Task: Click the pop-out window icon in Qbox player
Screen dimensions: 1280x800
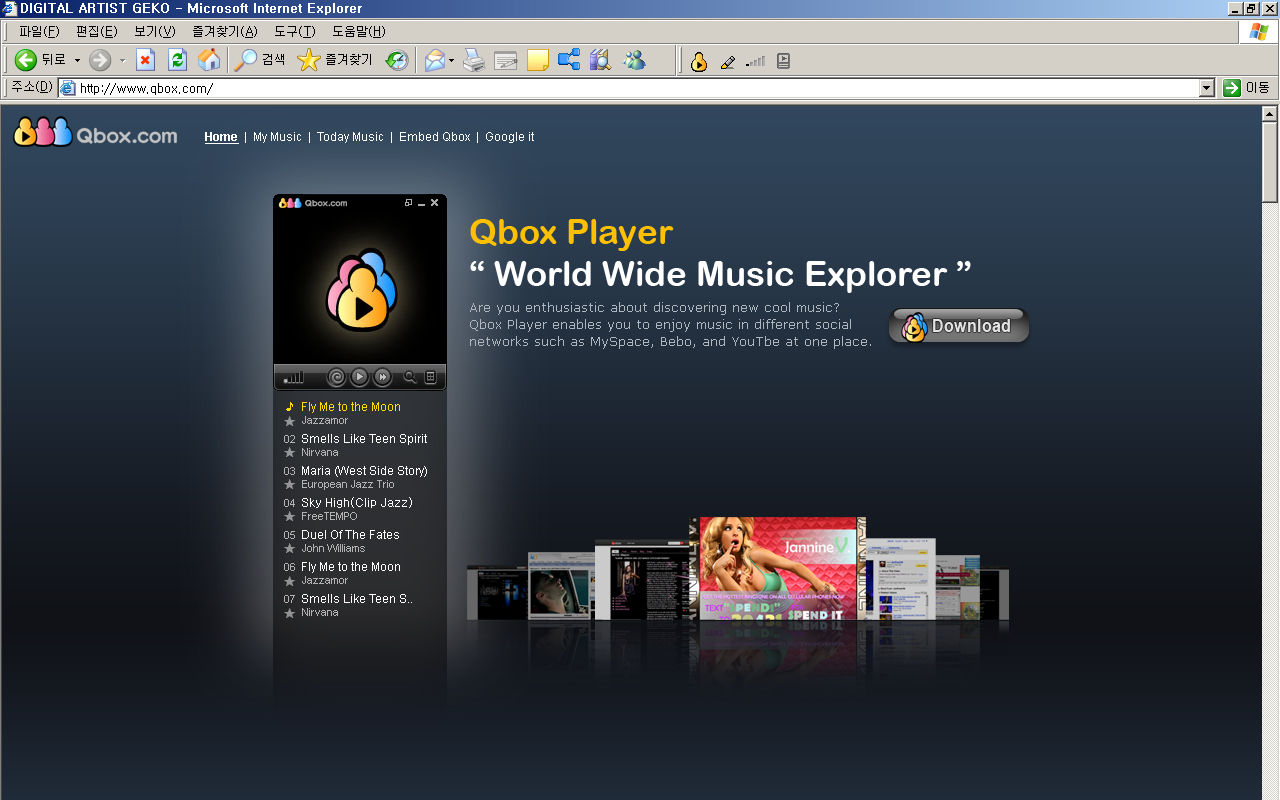Action: pyautogui.click(x=408, y=203)
